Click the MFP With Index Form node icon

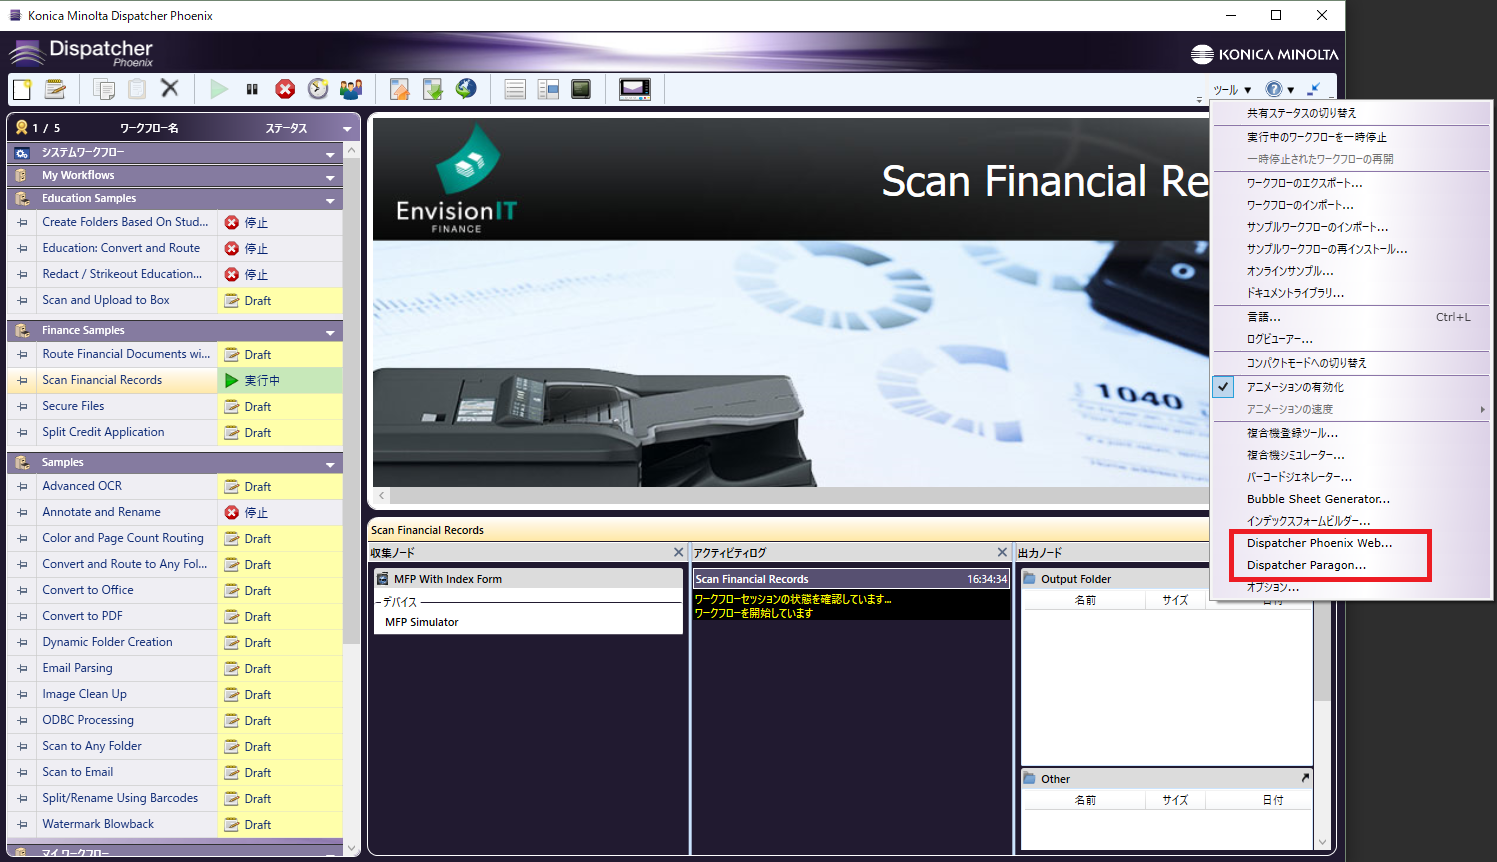382,579
